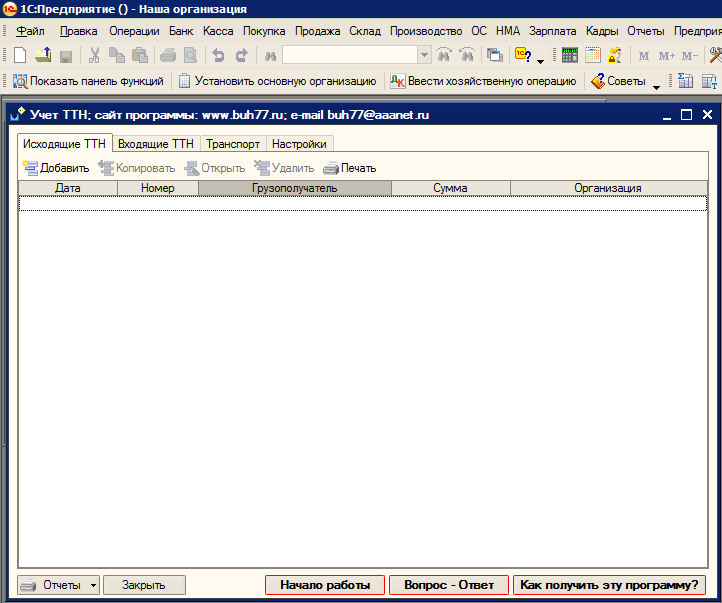Switch to the Входящие ТТН tab

tap(156, 144)
